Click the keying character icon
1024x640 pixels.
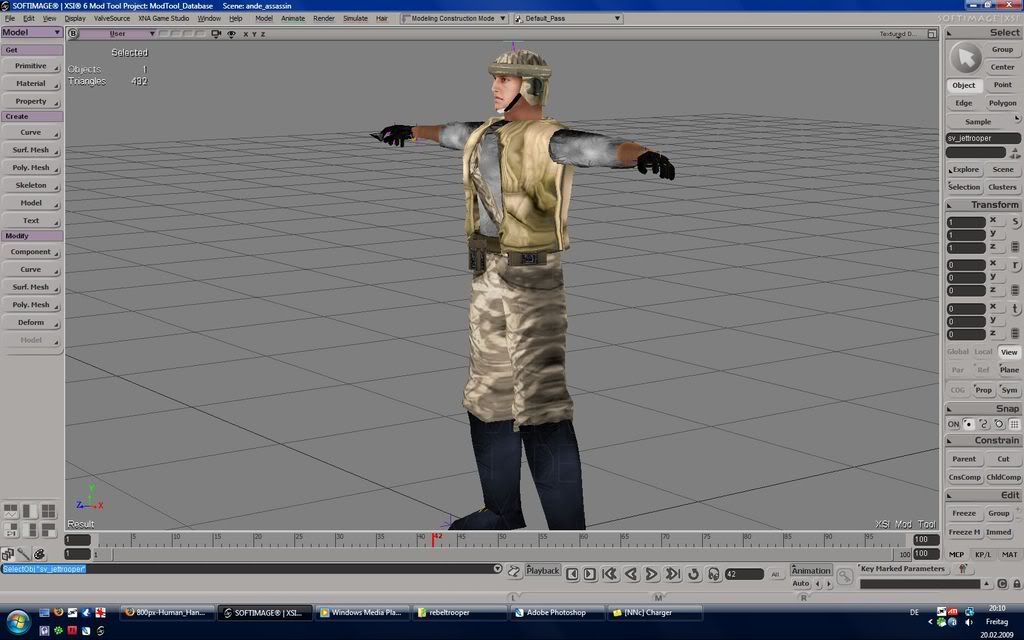point(963,569)
